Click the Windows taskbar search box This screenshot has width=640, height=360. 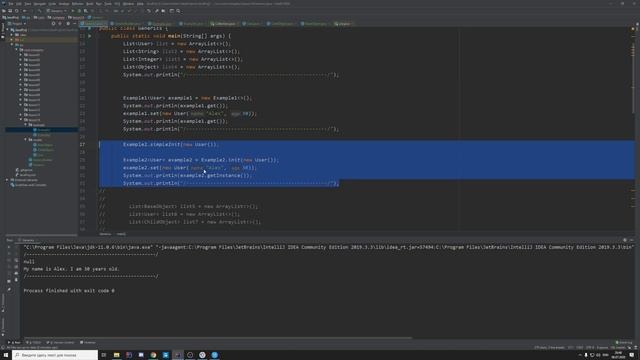coord(55,355)
